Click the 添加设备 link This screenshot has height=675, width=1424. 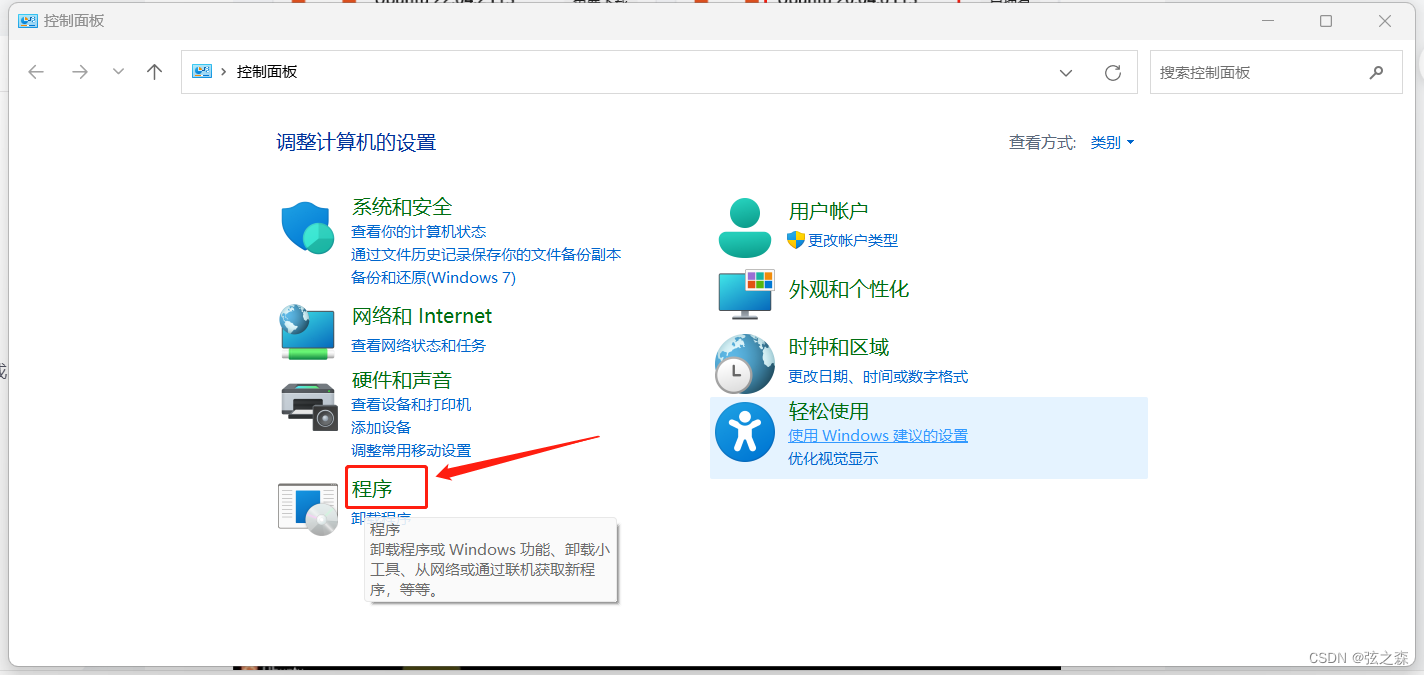(x=381, y=427)
